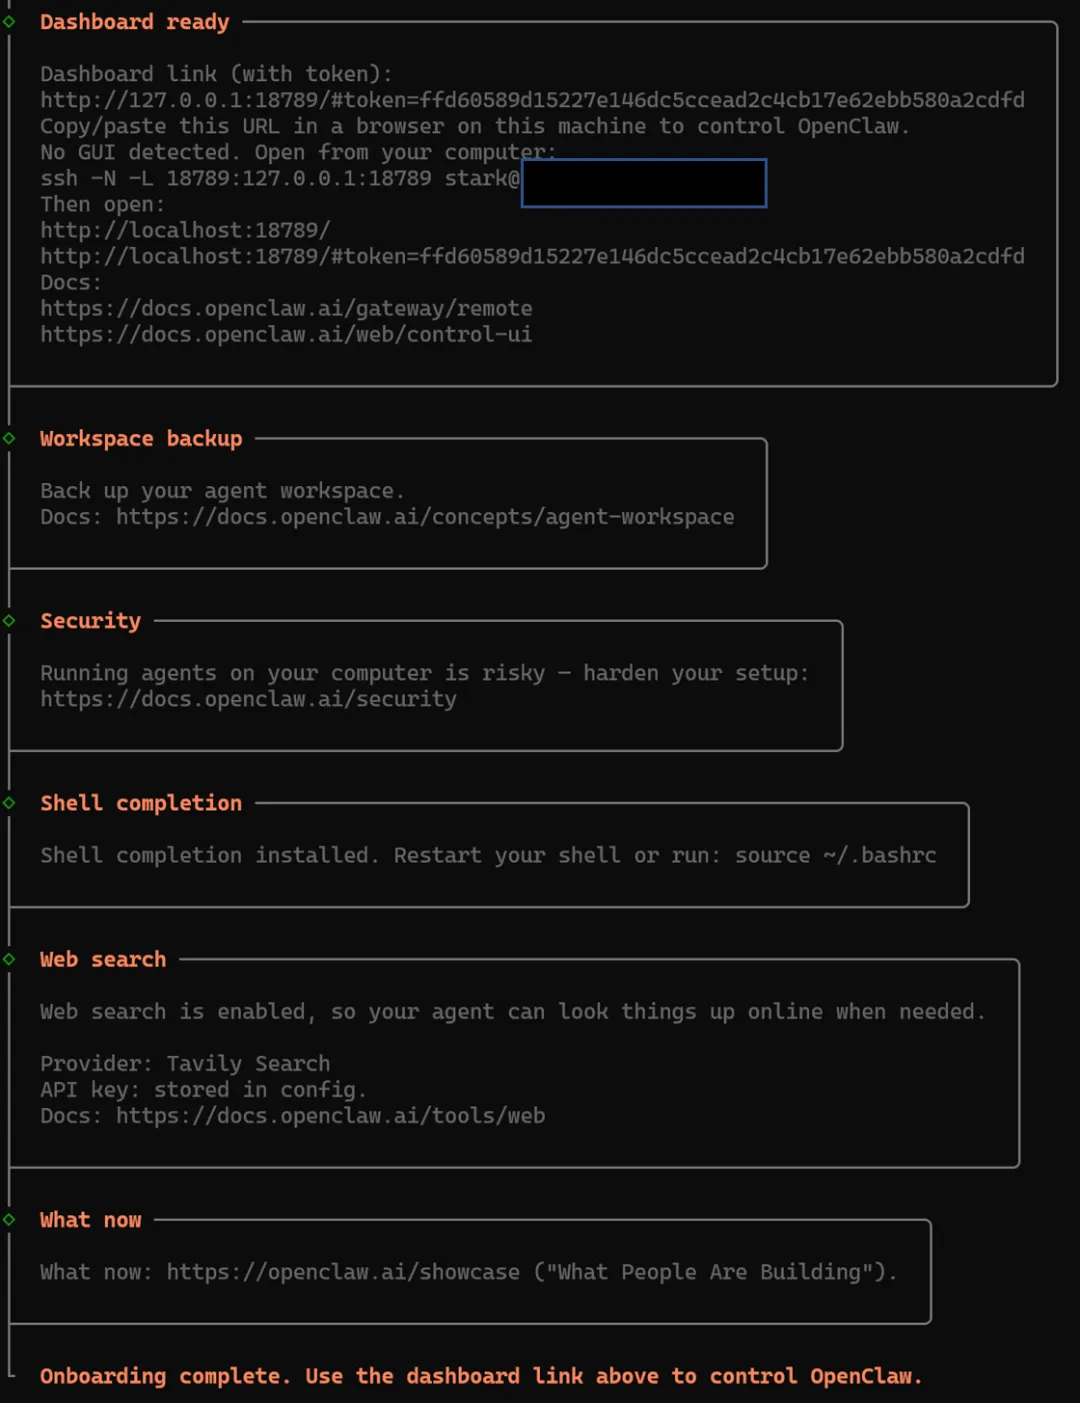This screenshot has width=1080, height=1403.
Task: Click the 127.0.0.1:18789 dashboard token URL
Action: coord(532,100)
